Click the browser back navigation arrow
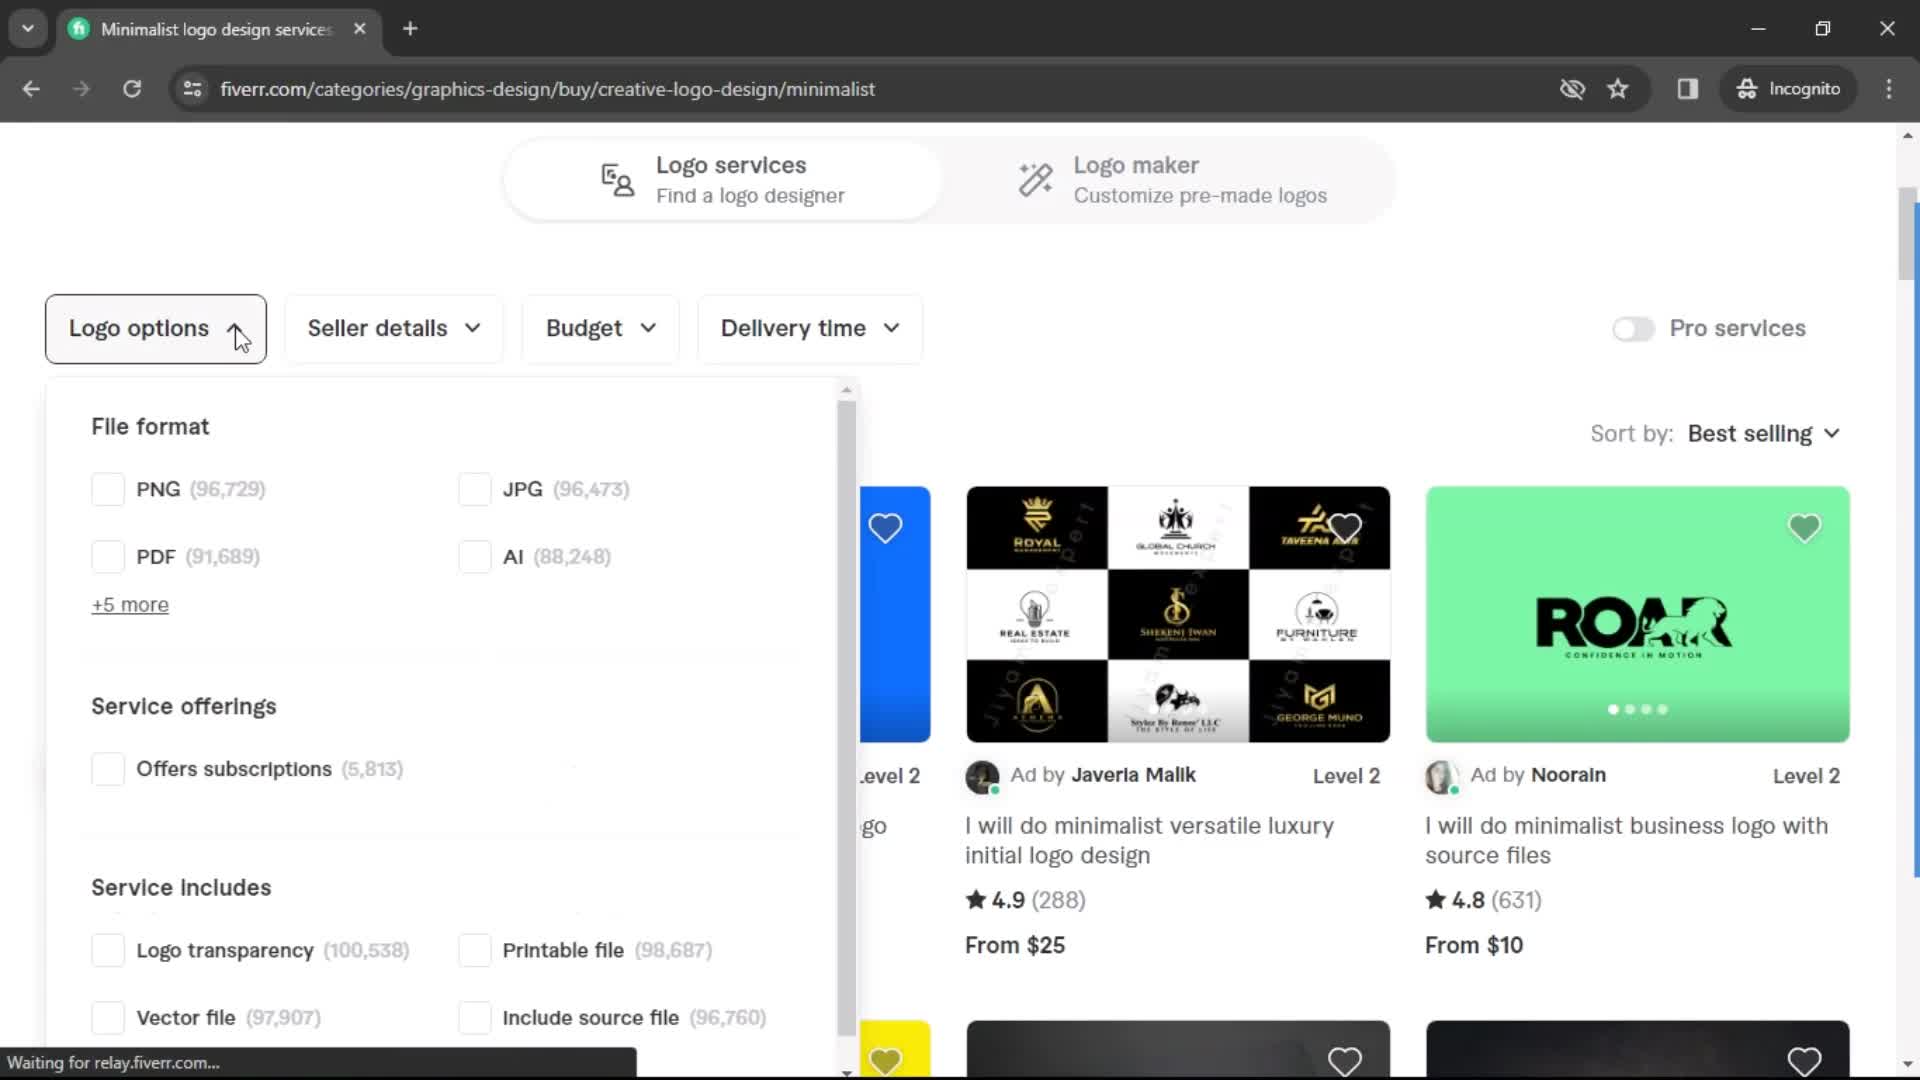 click(32, 88)
